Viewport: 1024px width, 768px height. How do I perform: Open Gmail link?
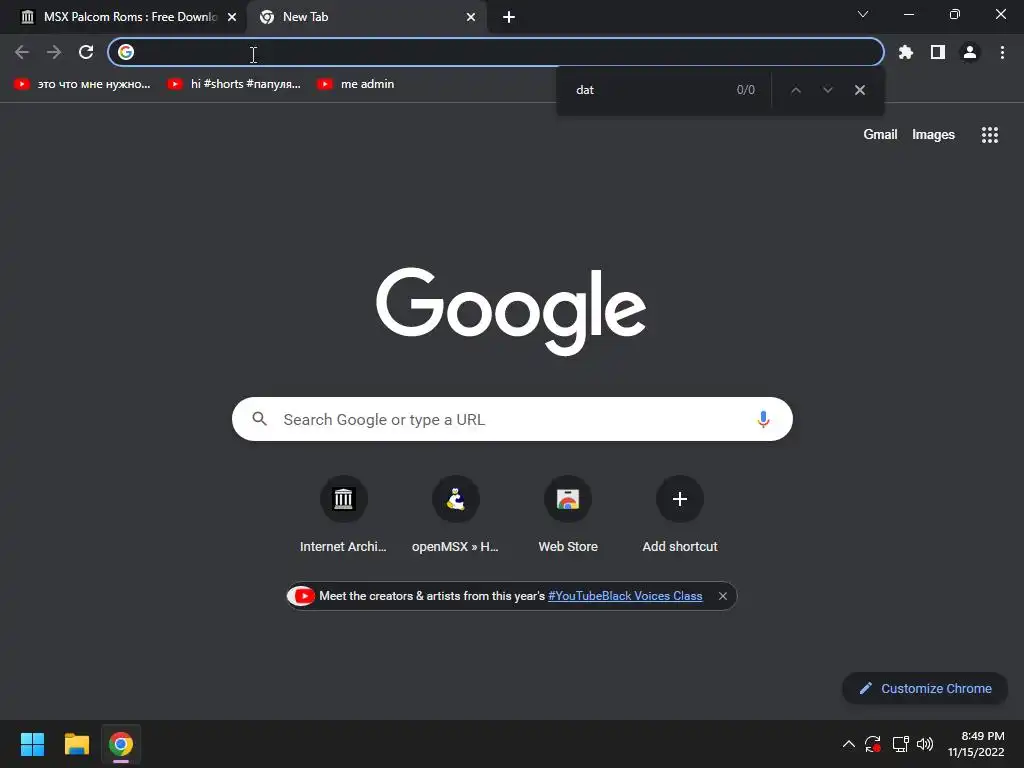pyautogui.click(x=880, y=135)
